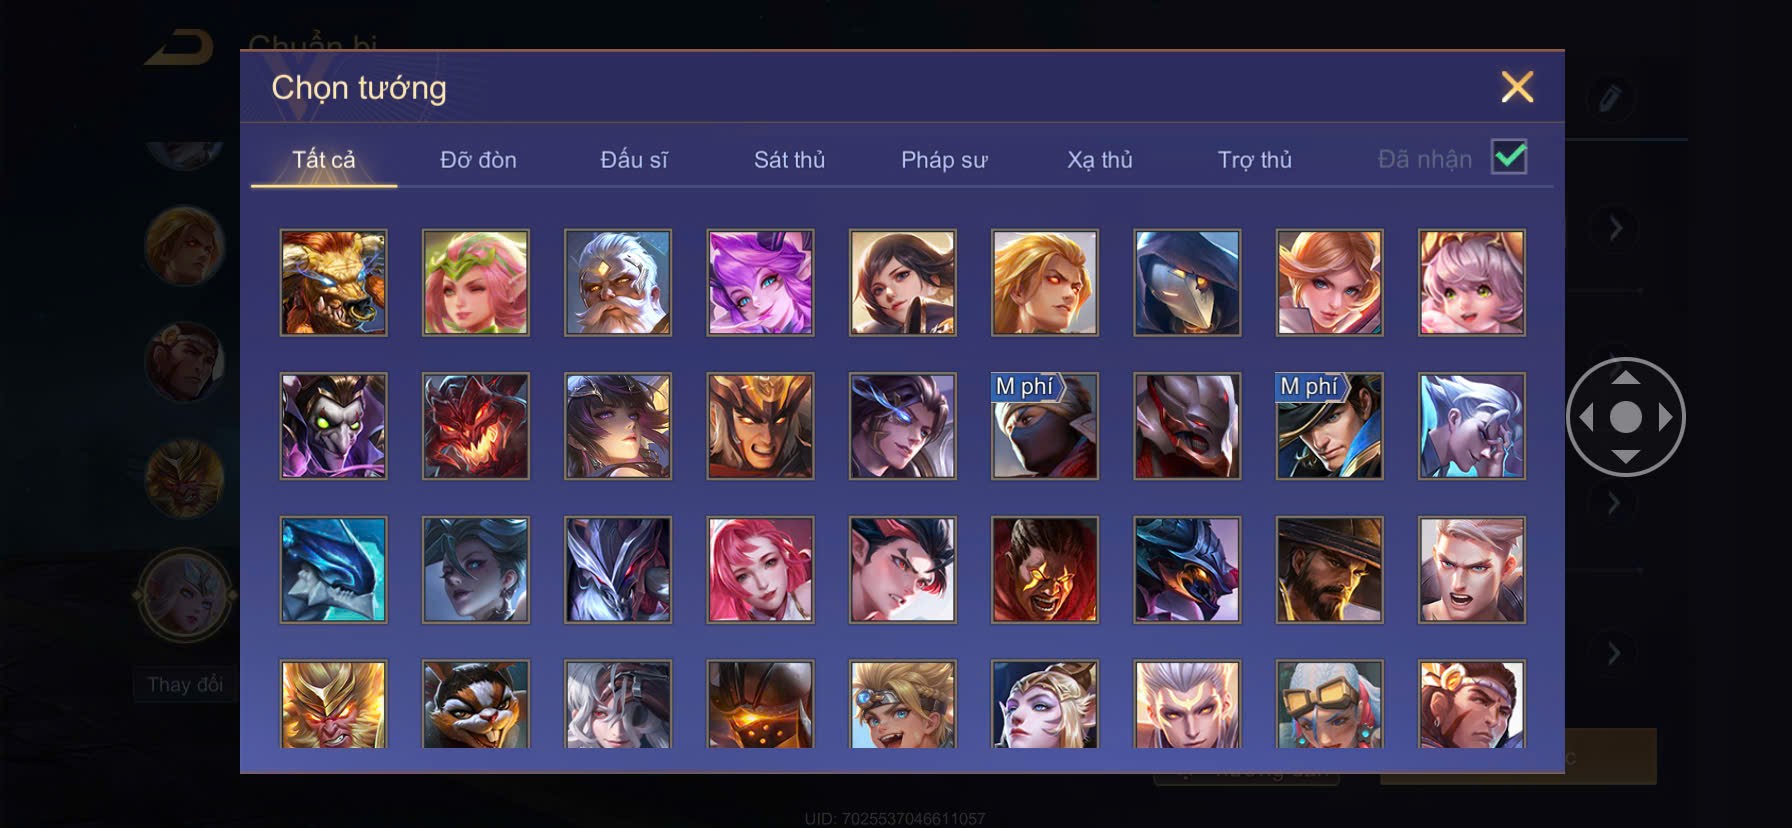The width and height of the screenshot is (1792, 828).
Task: Tap the directional pad control circle
Action: pos(1625,417)
